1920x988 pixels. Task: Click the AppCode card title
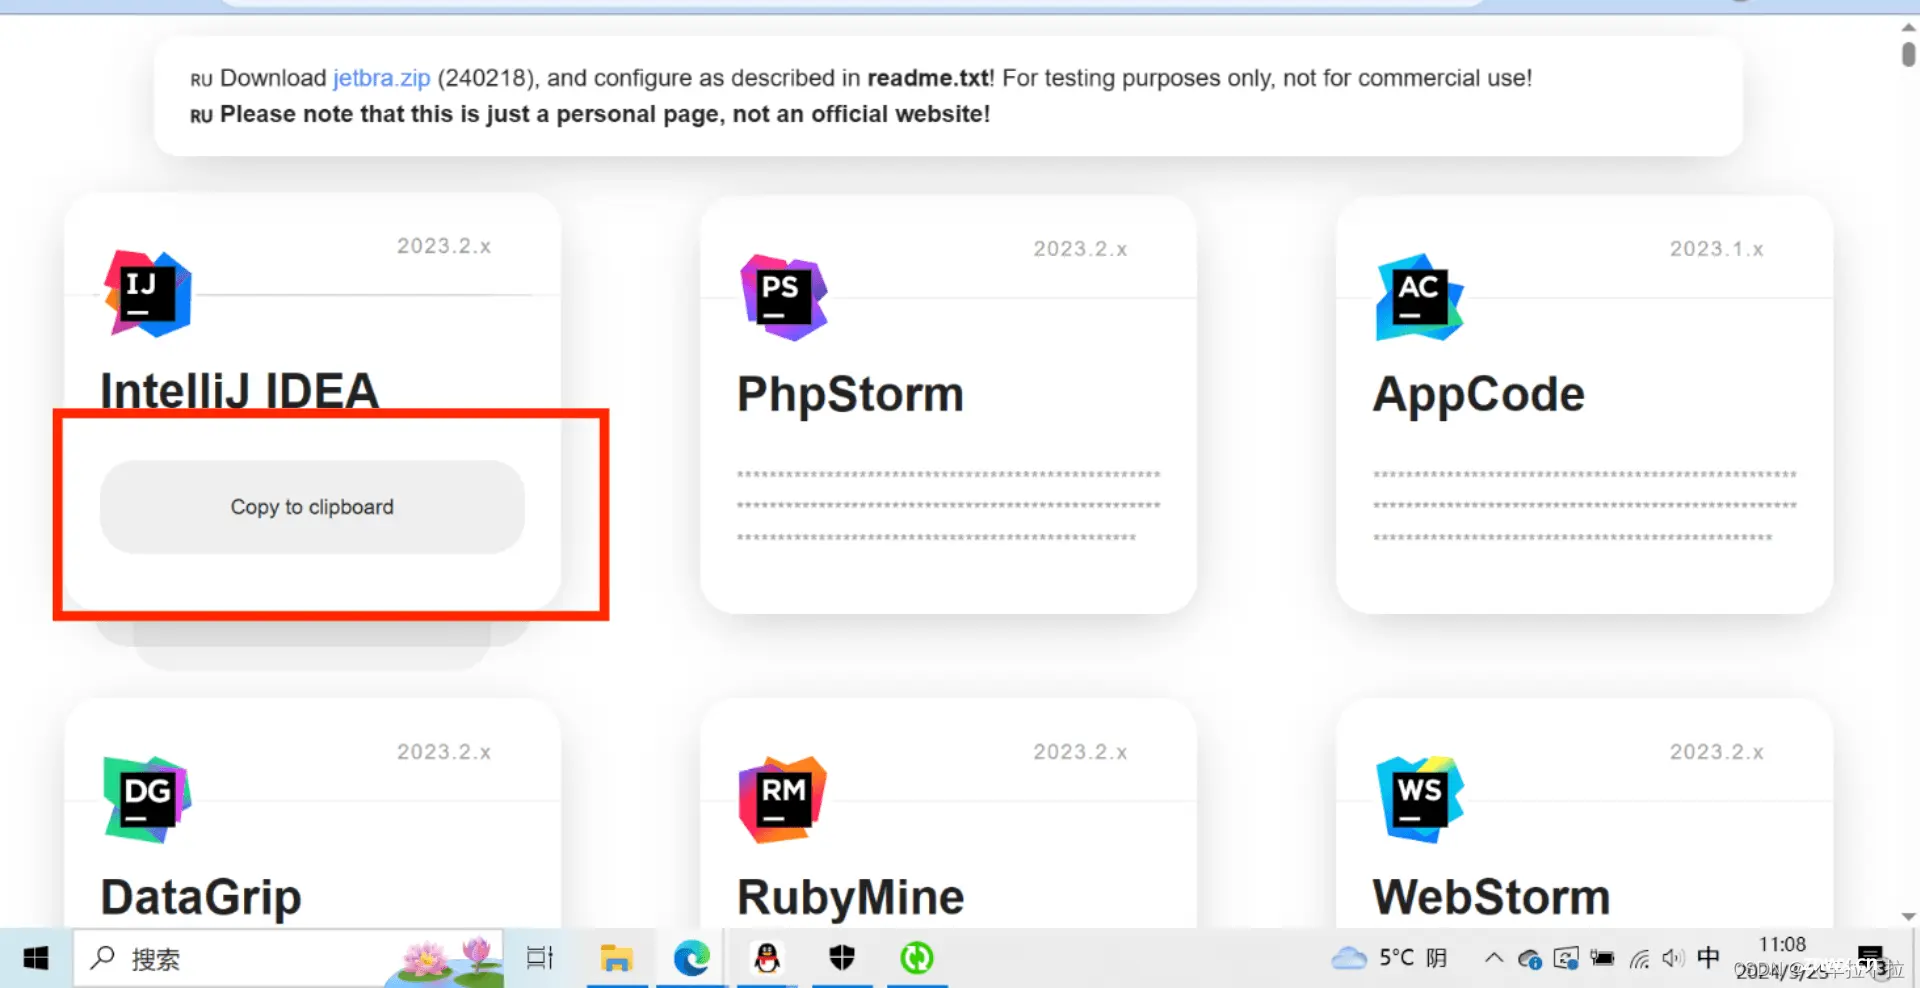(x=1478, y=394)
